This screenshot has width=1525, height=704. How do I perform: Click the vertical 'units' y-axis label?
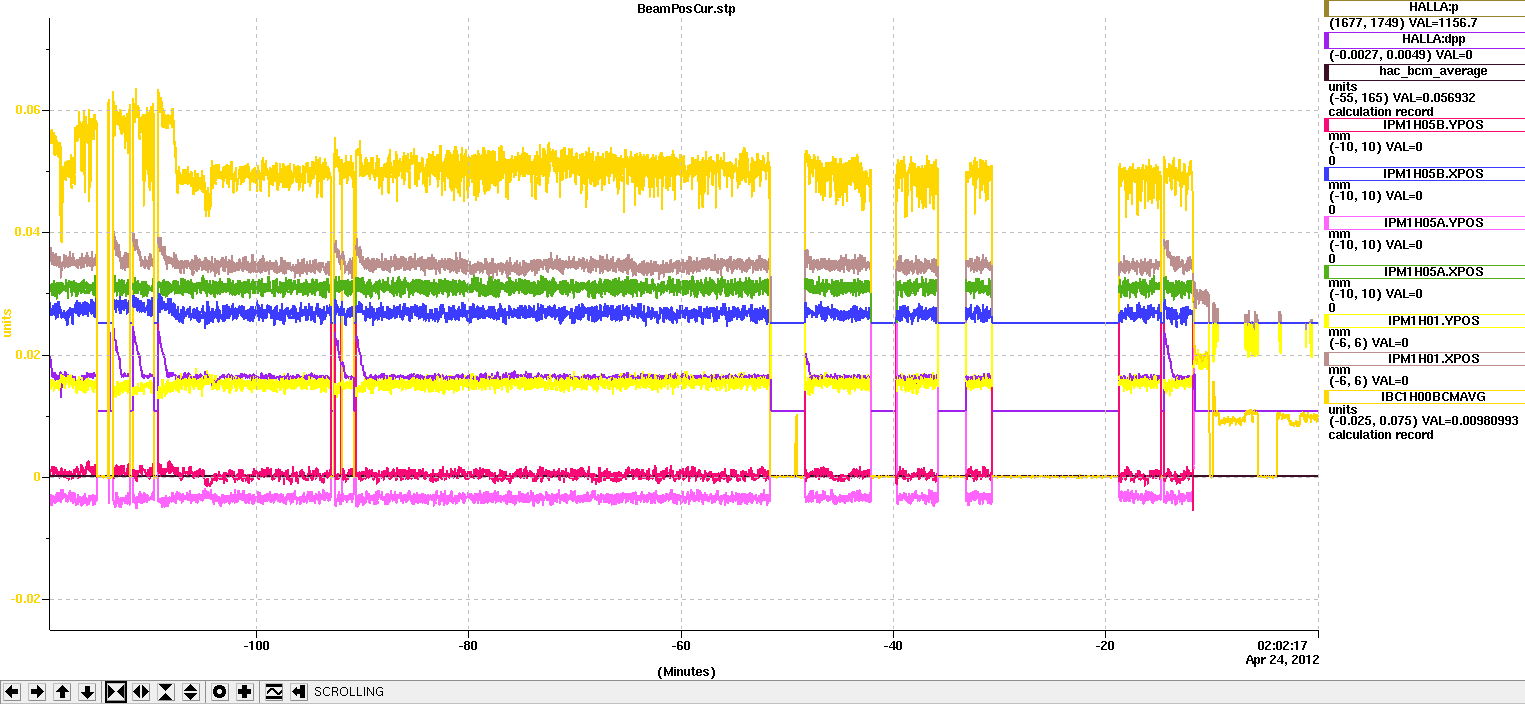point(8,322)
